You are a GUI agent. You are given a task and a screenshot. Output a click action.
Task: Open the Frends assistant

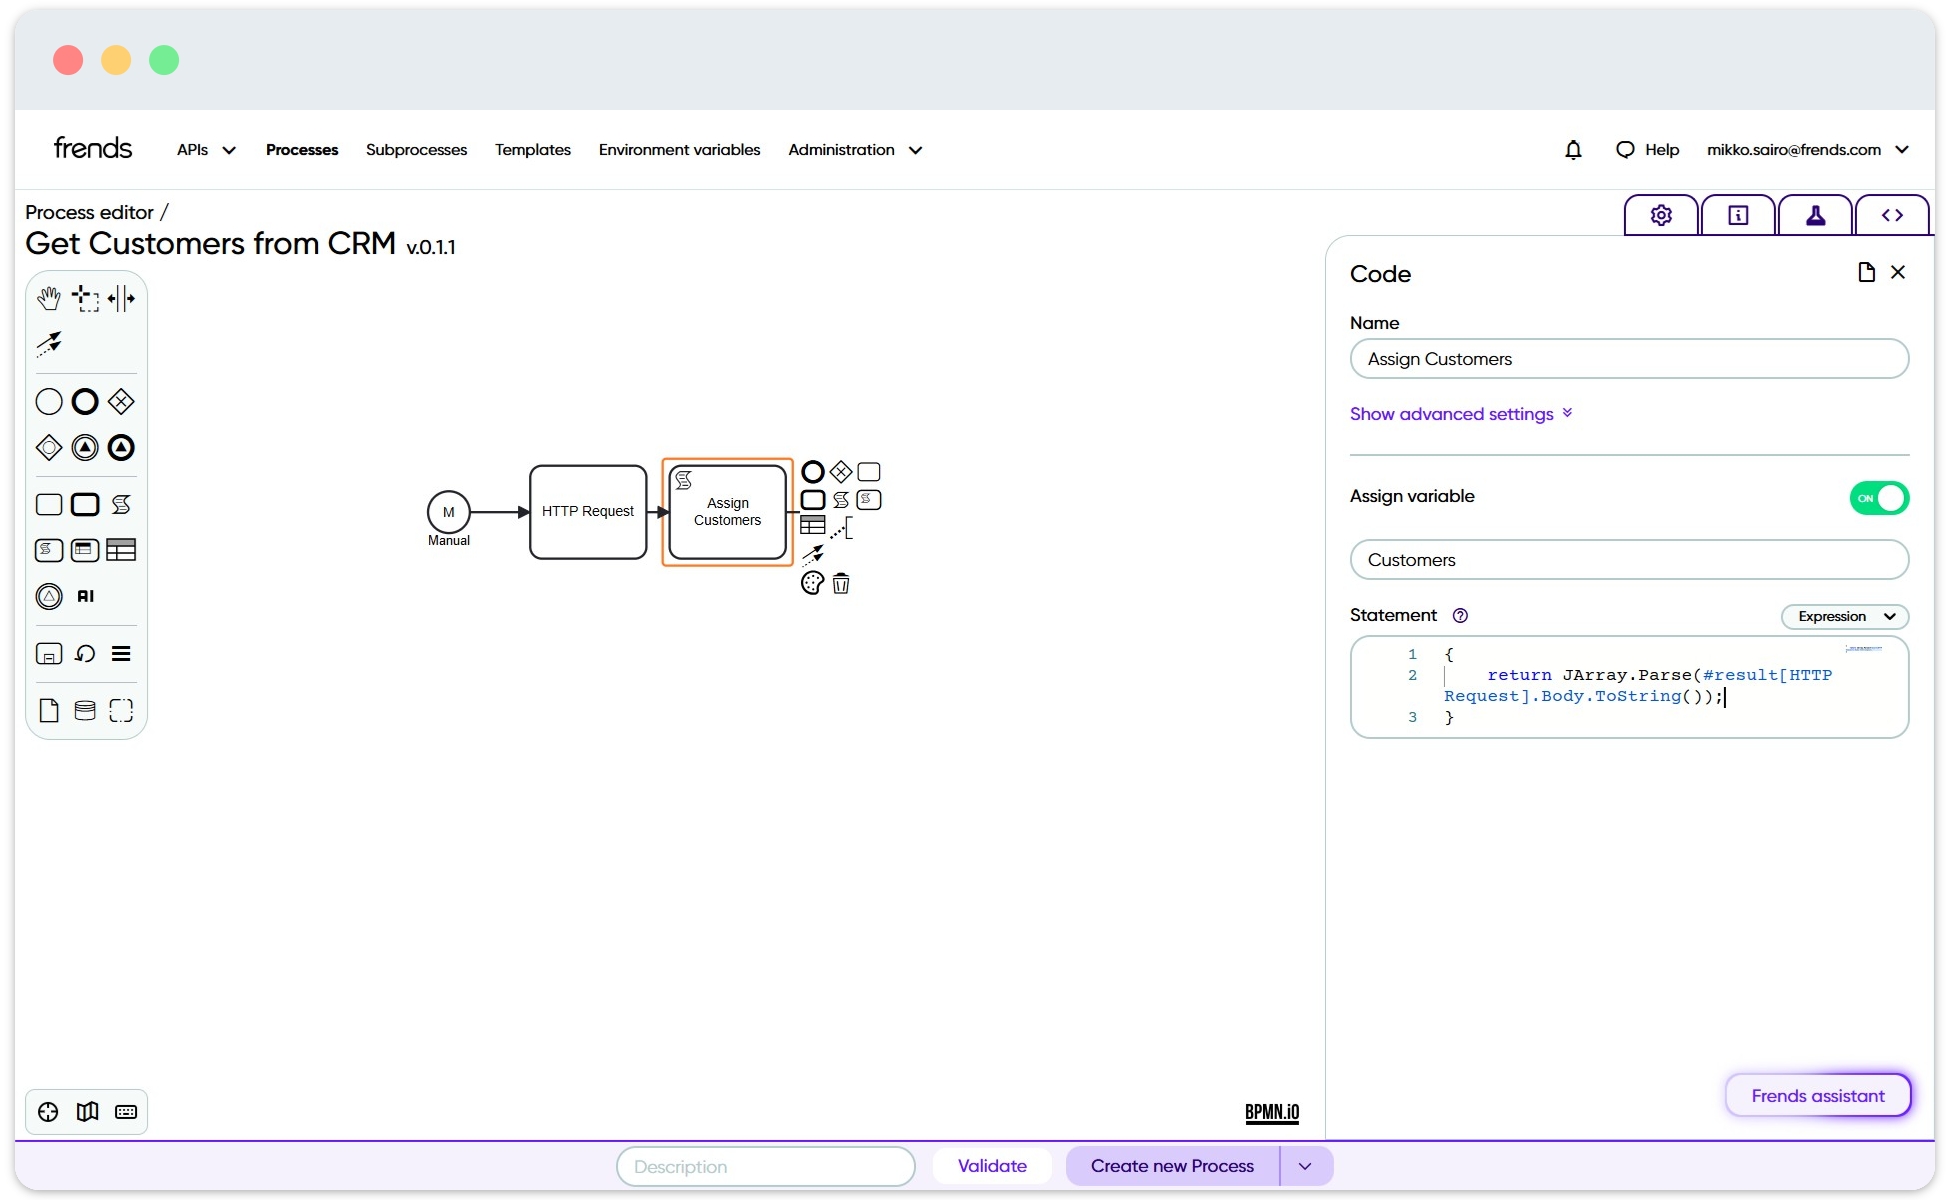tap(1818, 1095)
